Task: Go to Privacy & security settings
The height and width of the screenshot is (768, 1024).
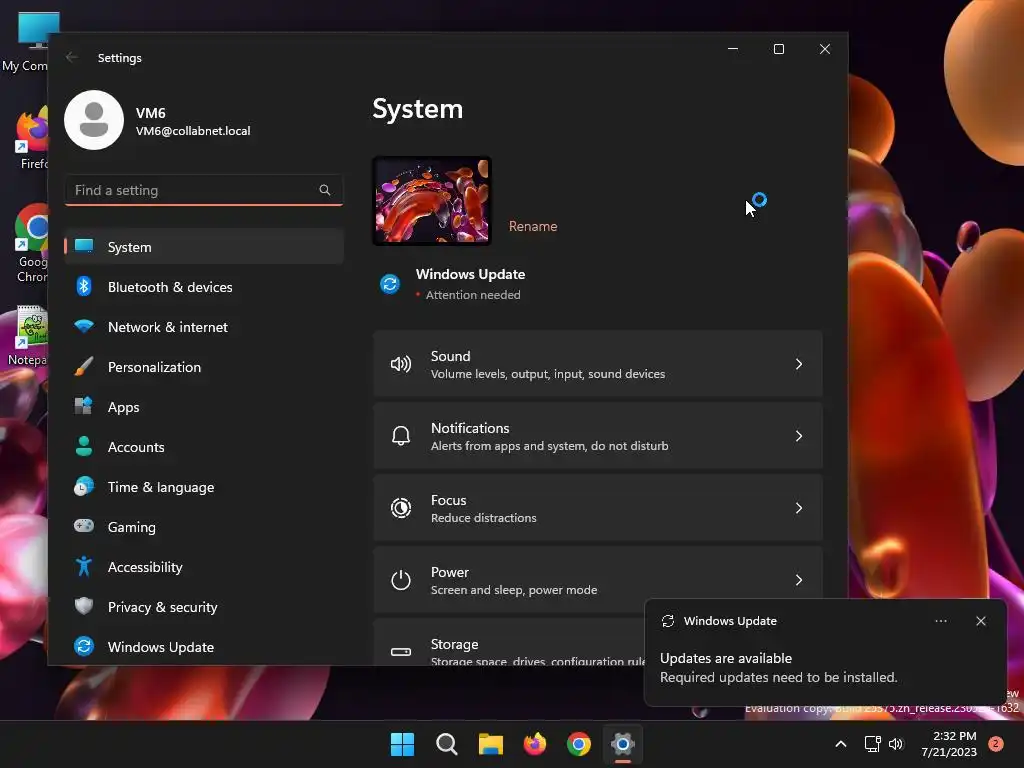Action: point(204,607)
